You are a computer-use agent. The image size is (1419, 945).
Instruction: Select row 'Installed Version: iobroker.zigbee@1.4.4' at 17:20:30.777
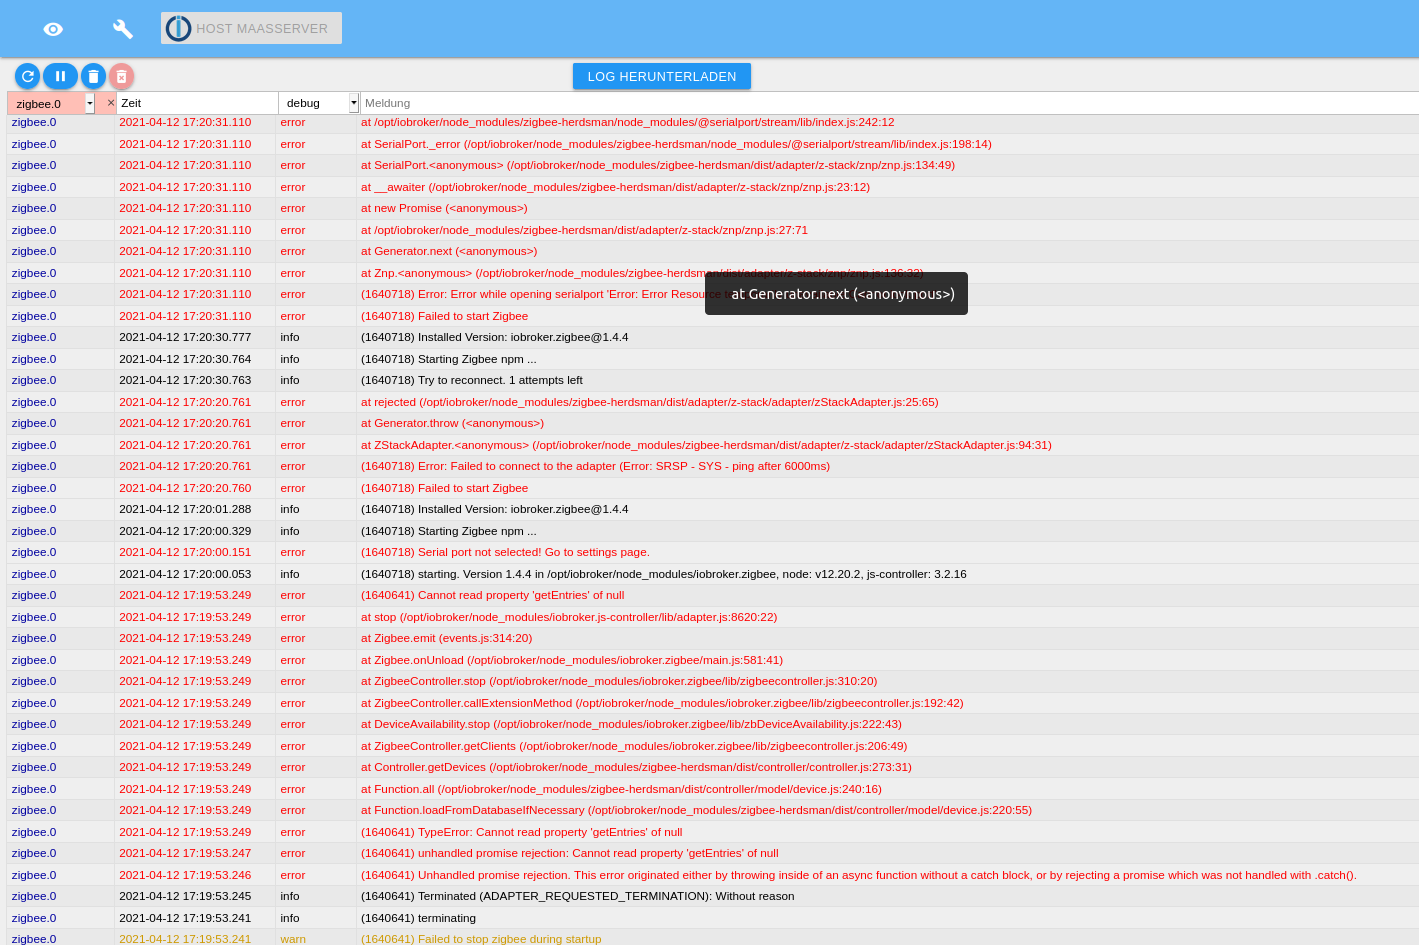click(712, 337)
